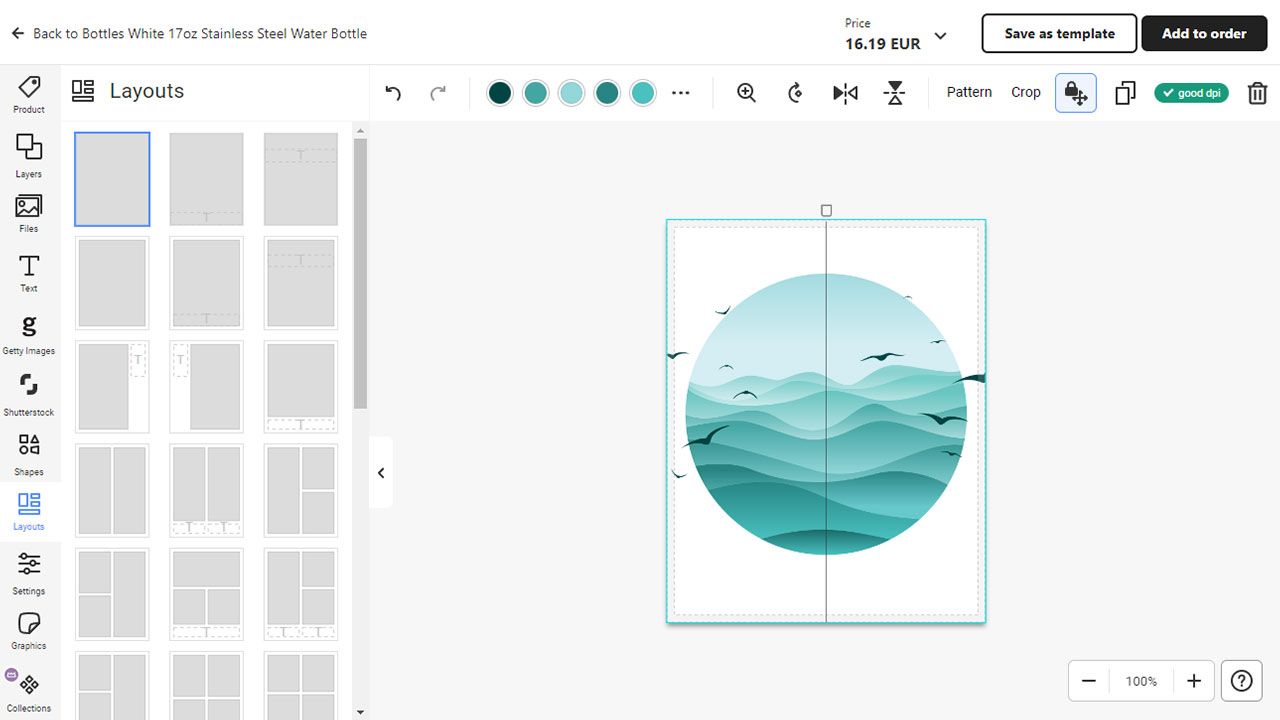Open the Settings panel

(29, 573)
